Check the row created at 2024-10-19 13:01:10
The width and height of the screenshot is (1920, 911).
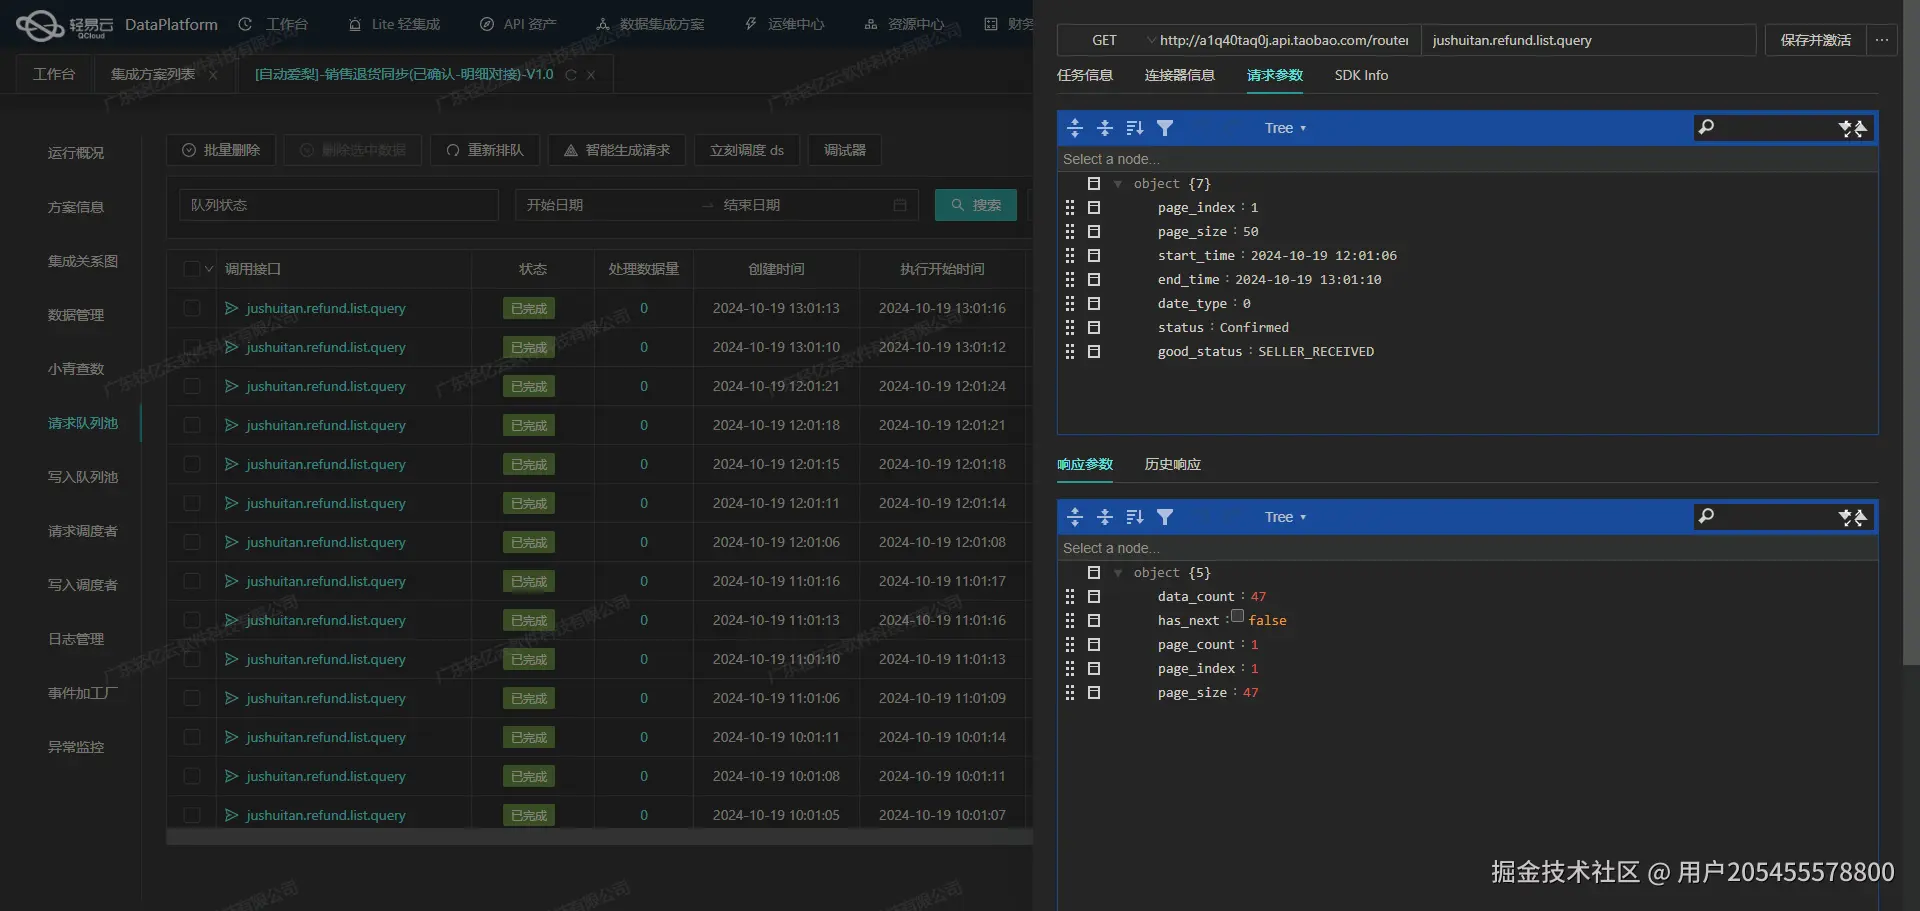[192, 347]
